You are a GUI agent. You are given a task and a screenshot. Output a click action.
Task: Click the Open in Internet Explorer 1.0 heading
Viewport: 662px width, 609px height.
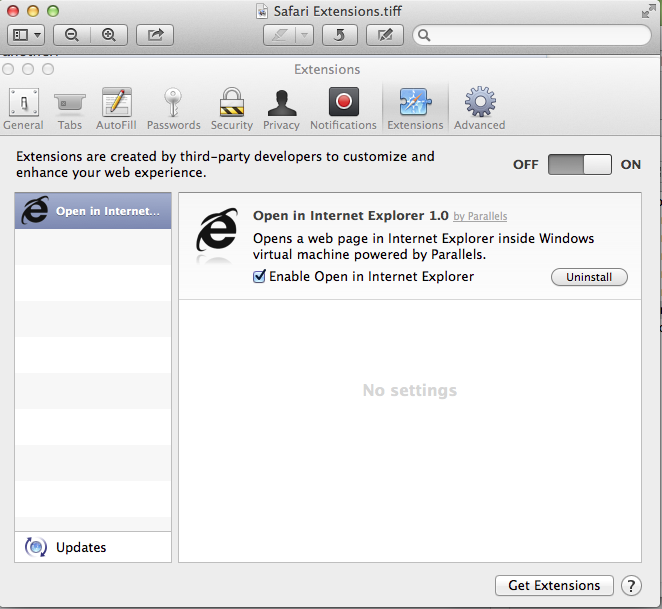pyautogui.click(x=350, y=216)
